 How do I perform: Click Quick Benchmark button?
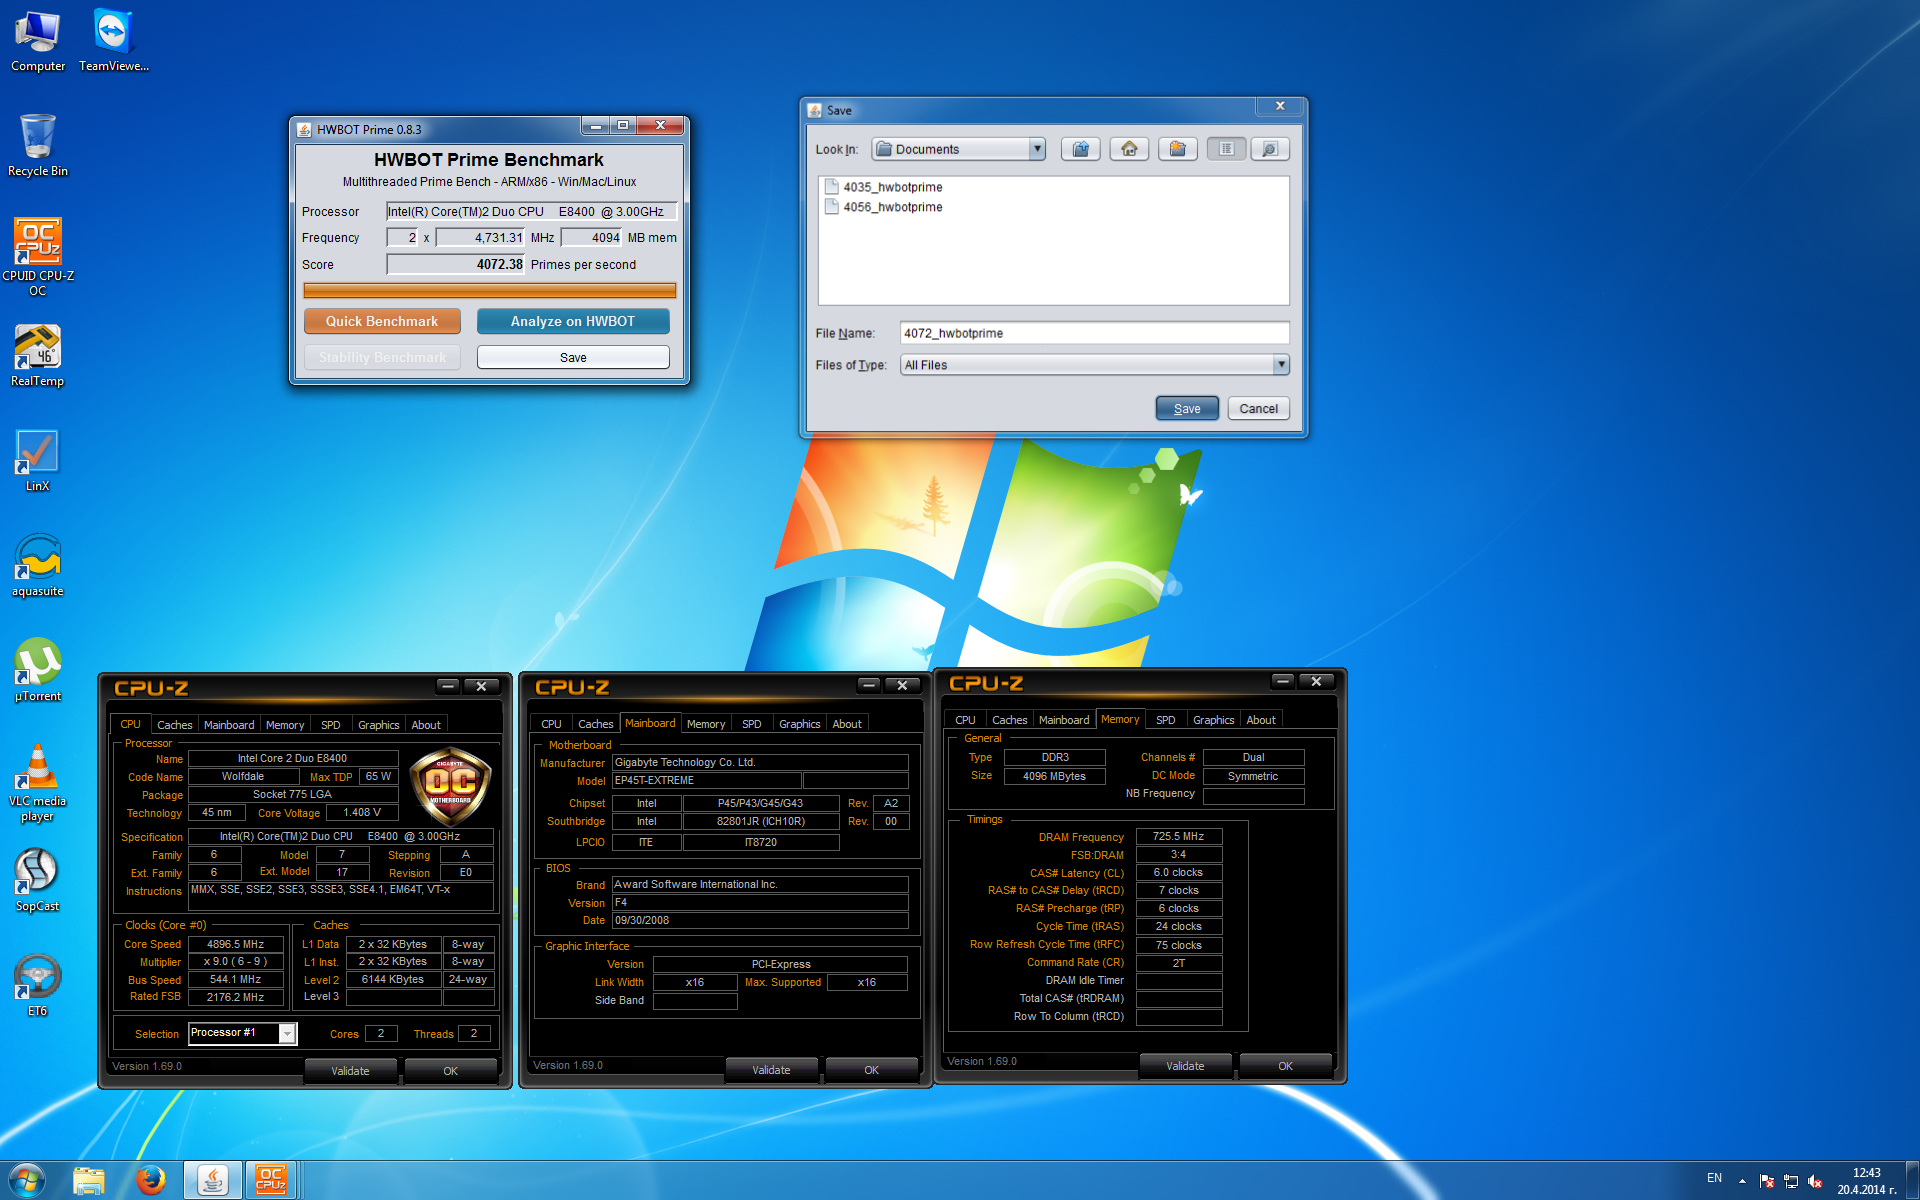click(x=382, y=321)
